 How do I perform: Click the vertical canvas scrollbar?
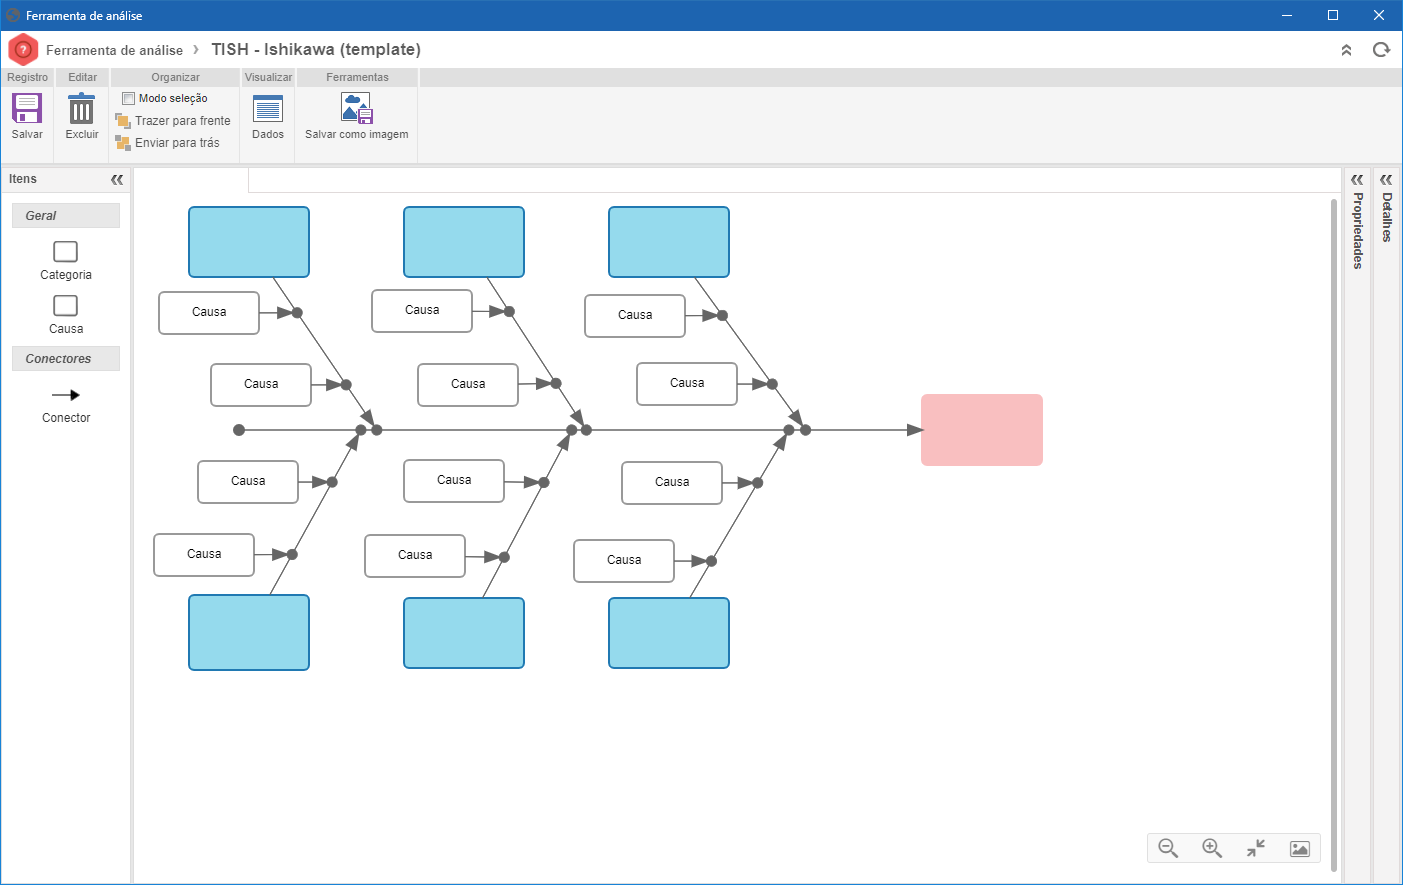coord(1334,536)
